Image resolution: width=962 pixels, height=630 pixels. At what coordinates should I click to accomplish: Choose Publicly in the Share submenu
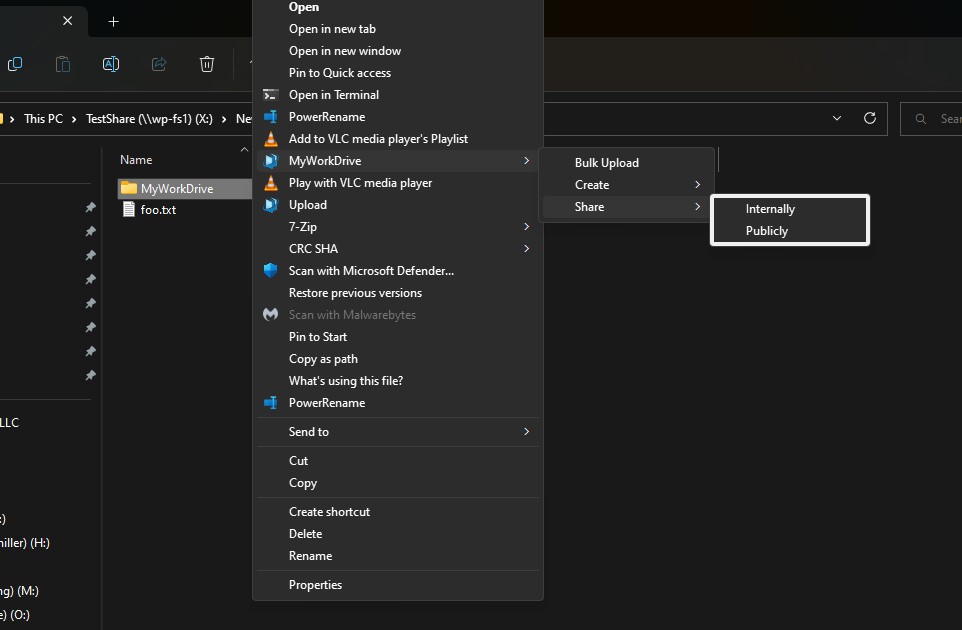pyautogui.click(x=767, y=231)
